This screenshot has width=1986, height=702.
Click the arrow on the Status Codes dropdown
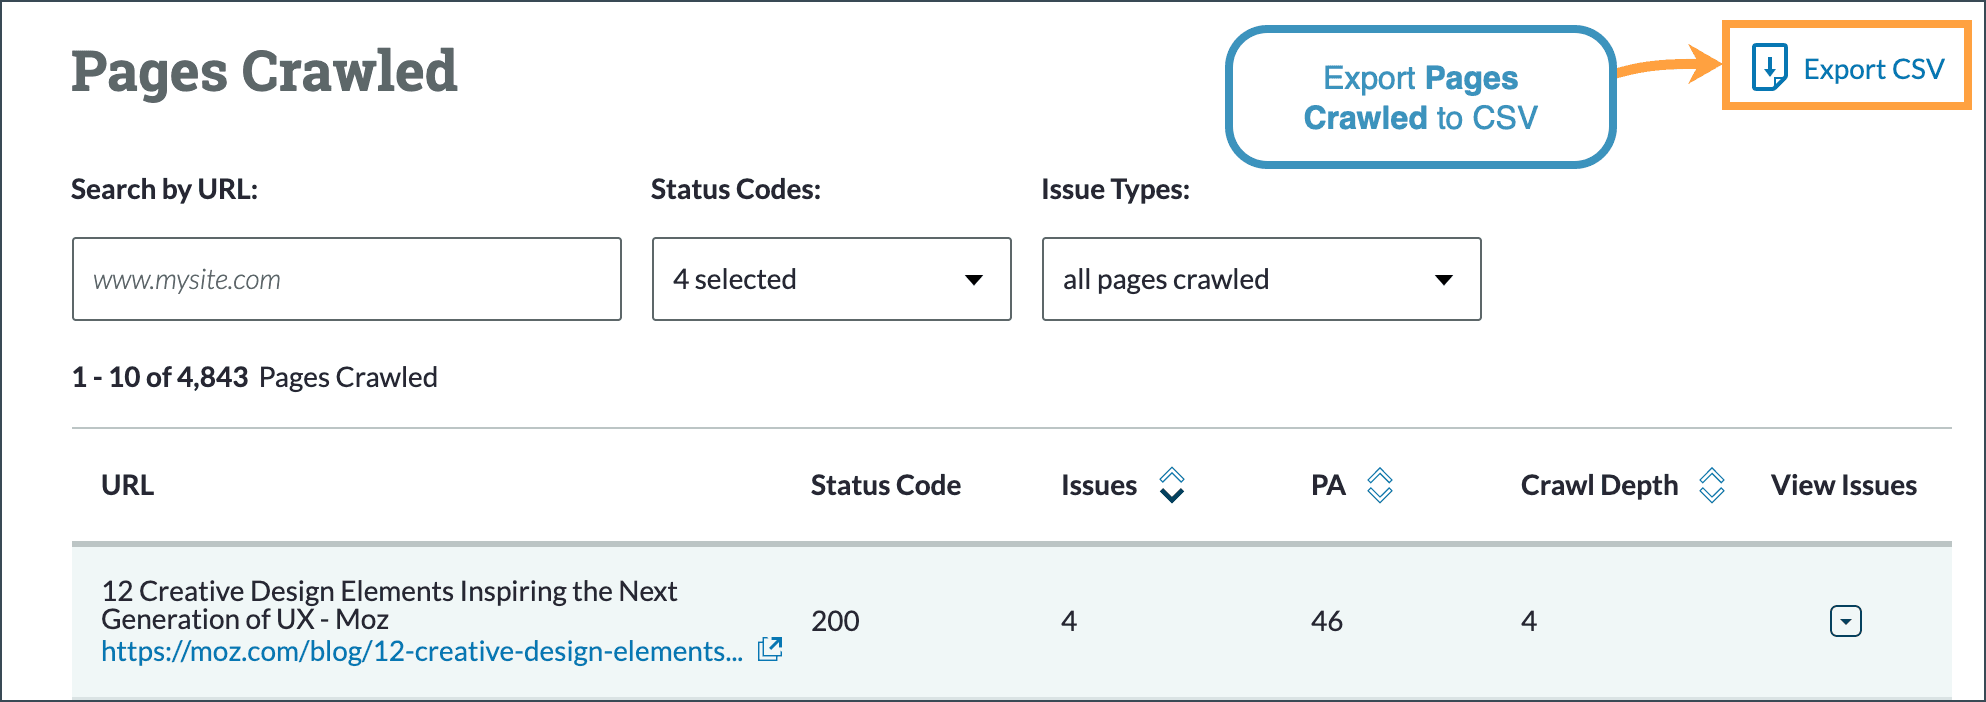(x=973, y=280)
